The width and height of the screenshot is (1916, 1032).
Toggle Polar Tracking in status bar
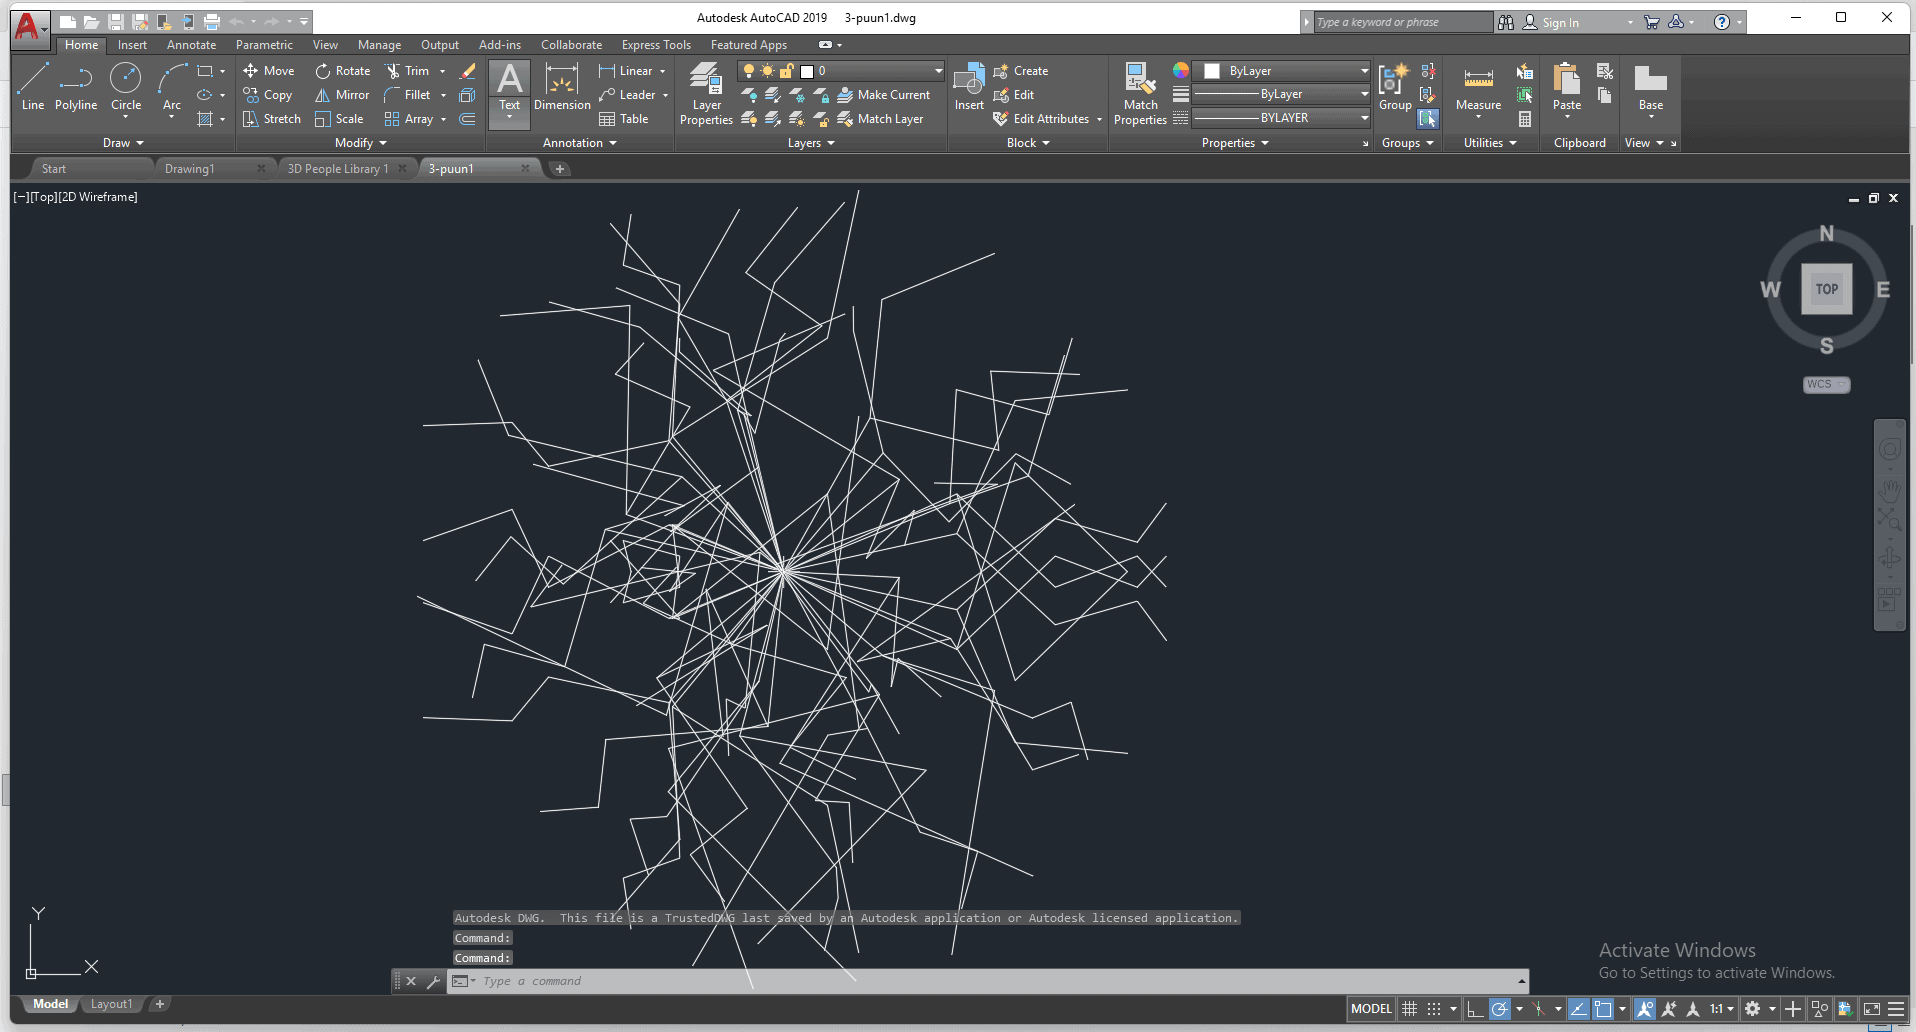(1499, 1009)
